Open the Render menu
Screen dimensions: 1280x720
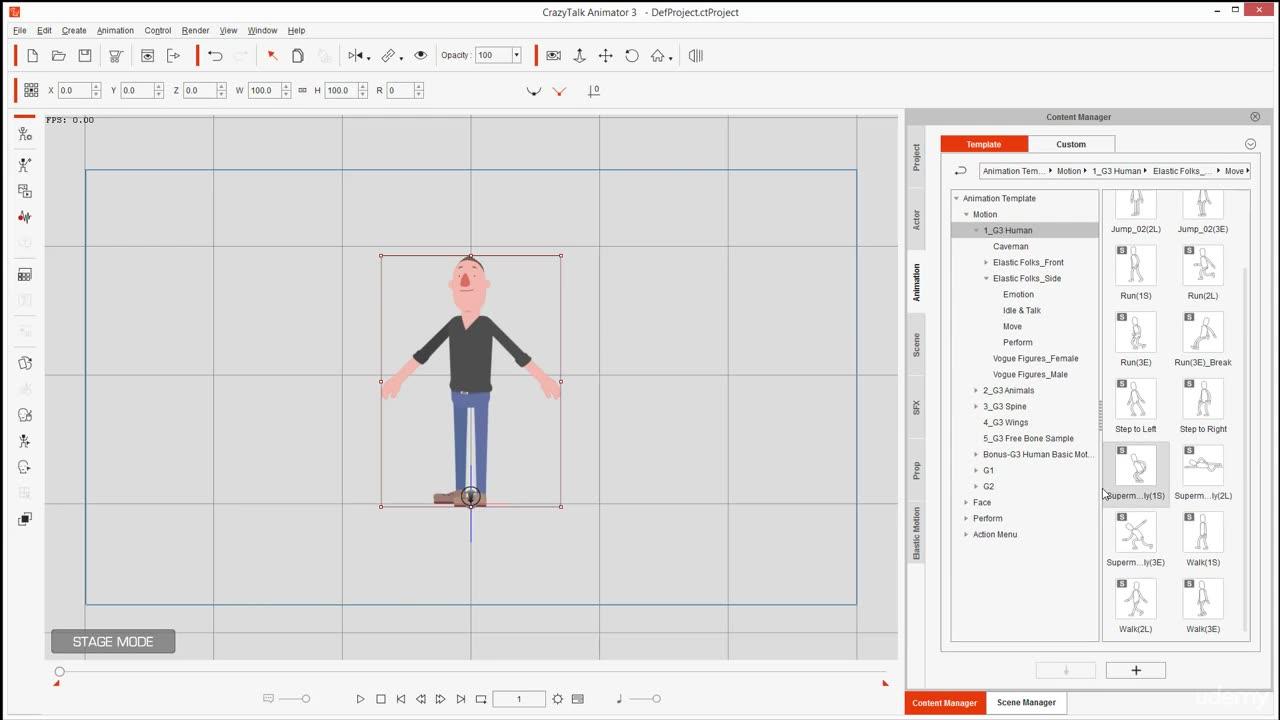[x=195, y=30]
